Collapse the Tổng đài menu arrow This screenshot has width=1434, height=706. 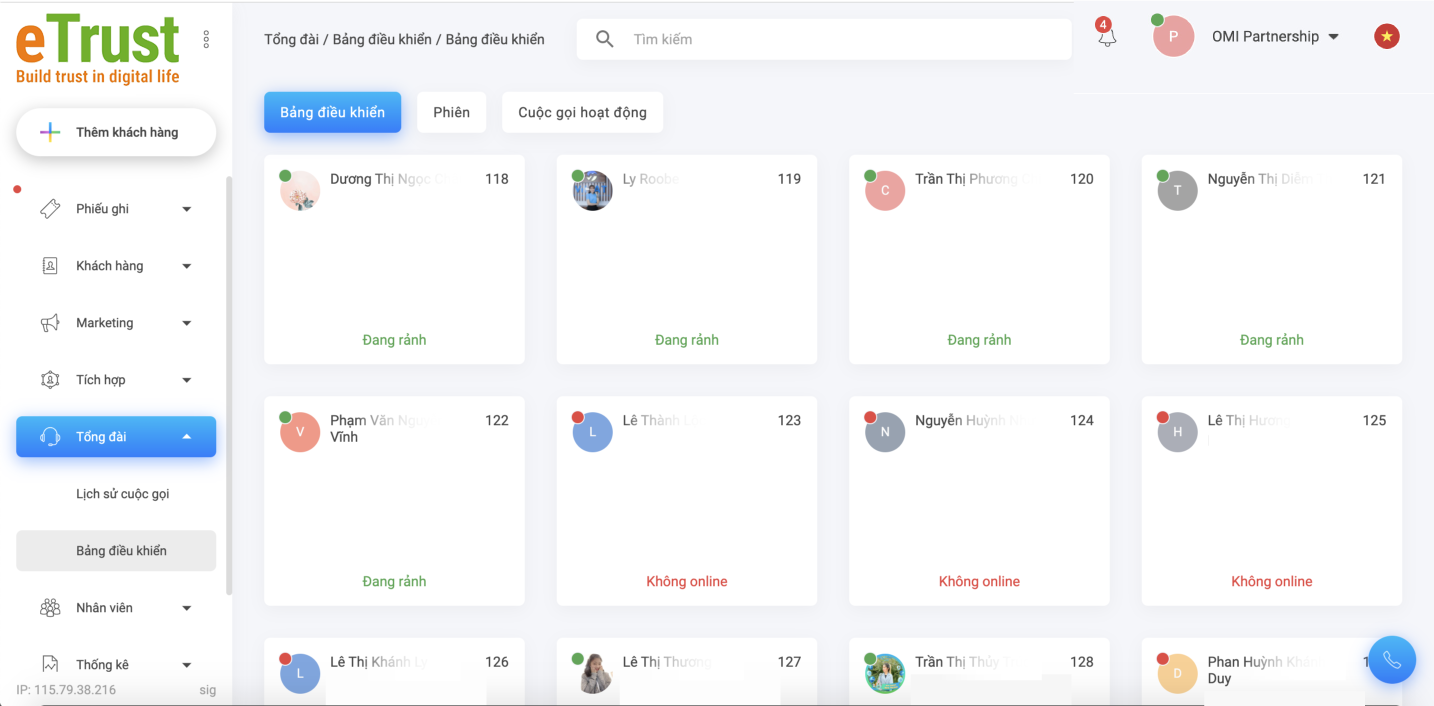click(x=187, y=437)
